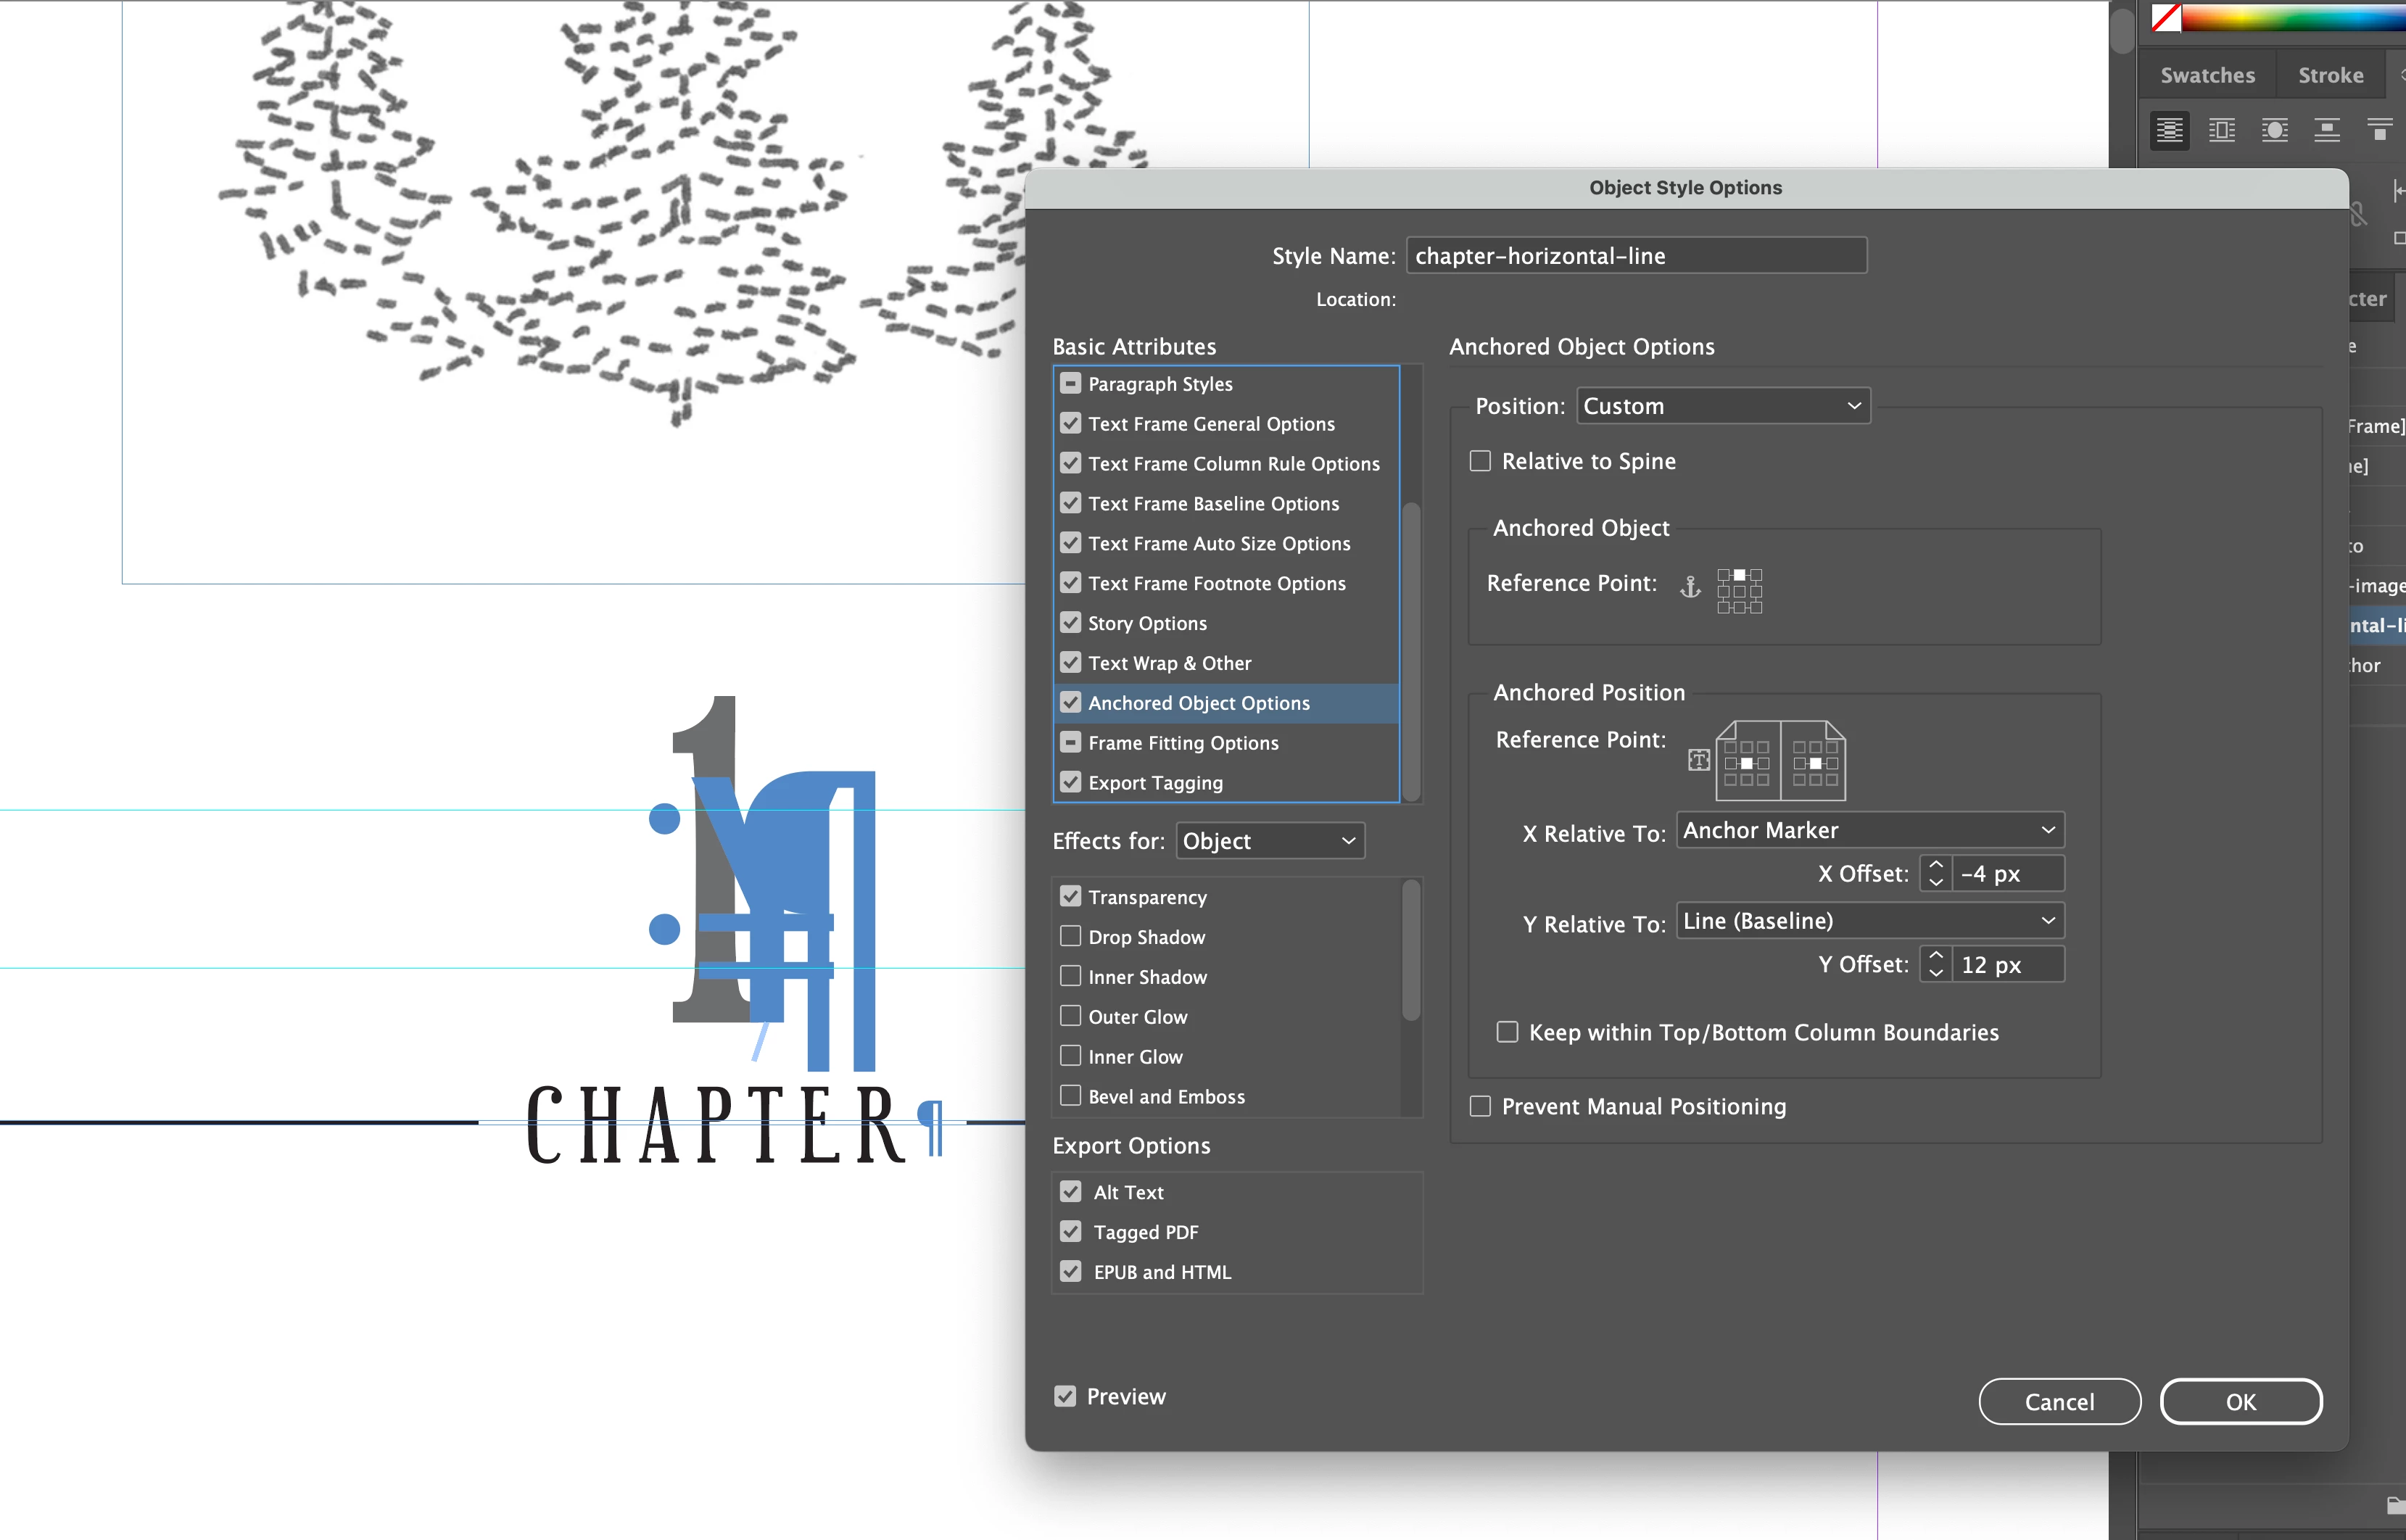This screenshot has height=1540, width=2406.
Task: Turn on the Drop Shadow effect
Action: pyautogui.click(x=1070, y=936)
